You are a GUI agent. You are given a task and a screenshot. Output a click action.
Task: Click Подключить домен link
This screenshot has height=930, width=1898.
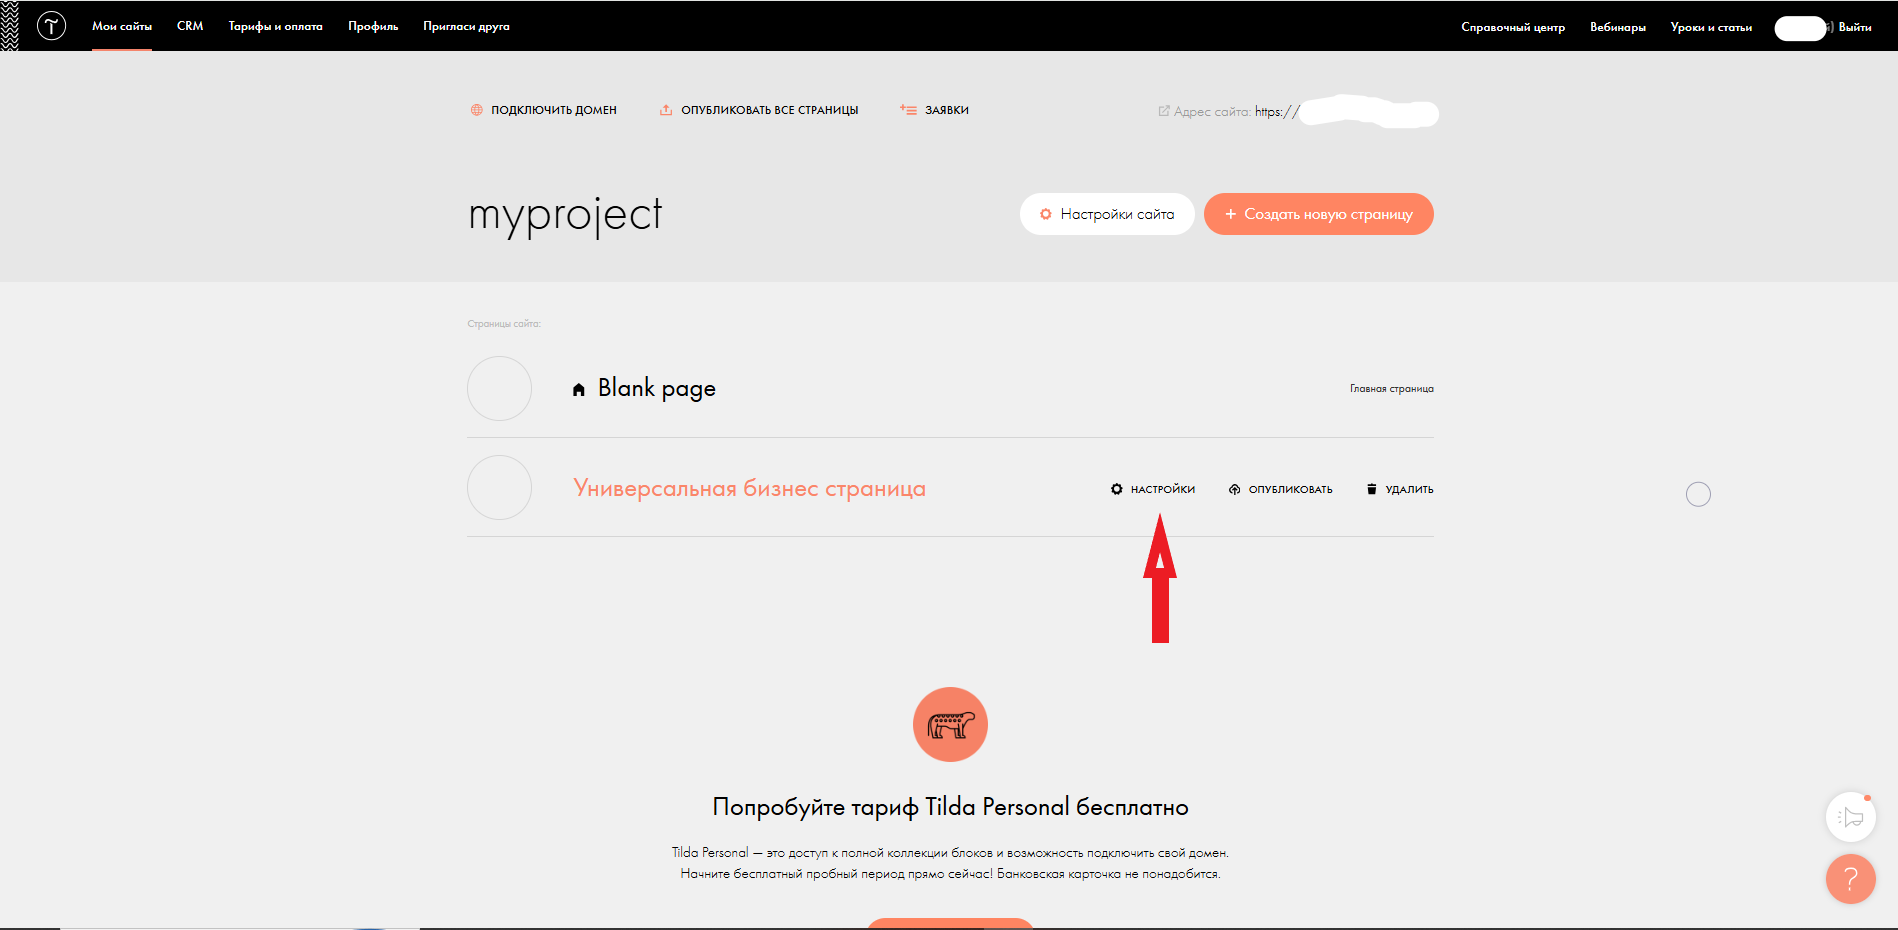553,110
